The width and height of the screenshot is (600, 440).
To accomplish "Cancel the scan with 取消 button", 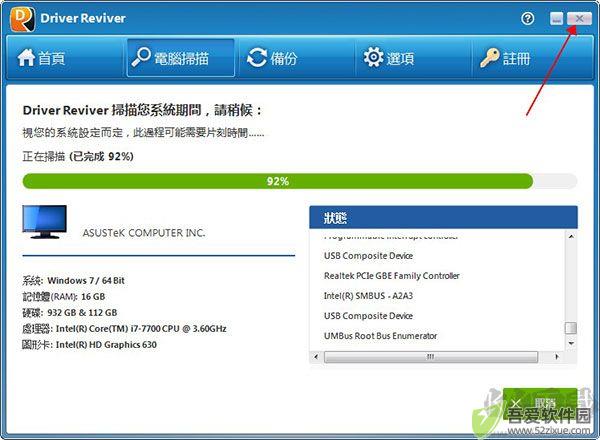I will (x=540, y=403).
